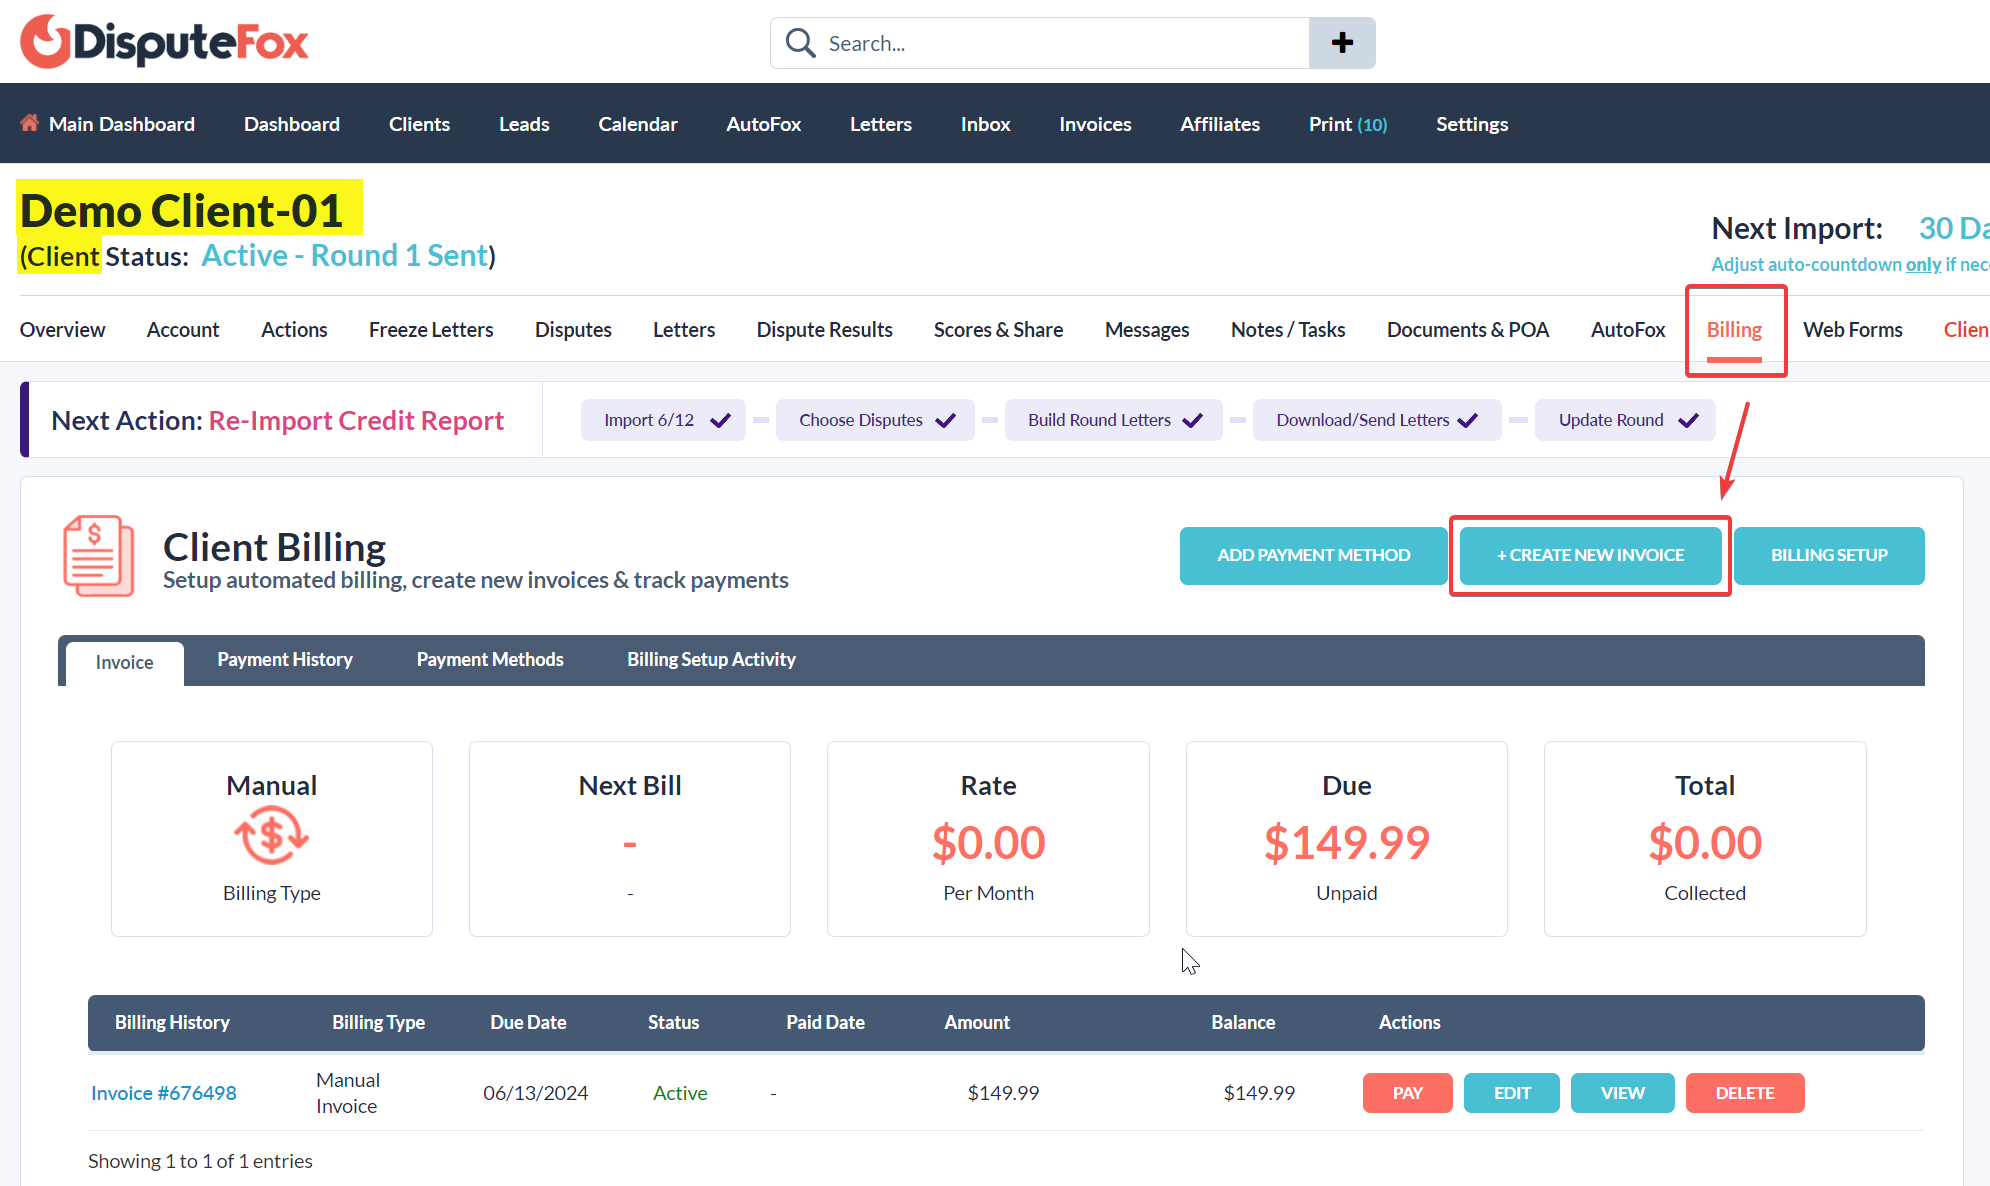Open the AutoFox menu in the top navigation
This screenshot has width=1990, height=1186.
[x=763, y=124]
